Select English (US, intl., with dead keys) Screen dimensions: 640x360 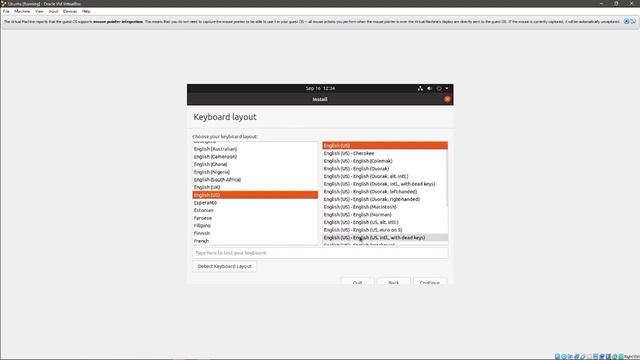(x=384, y=238)
